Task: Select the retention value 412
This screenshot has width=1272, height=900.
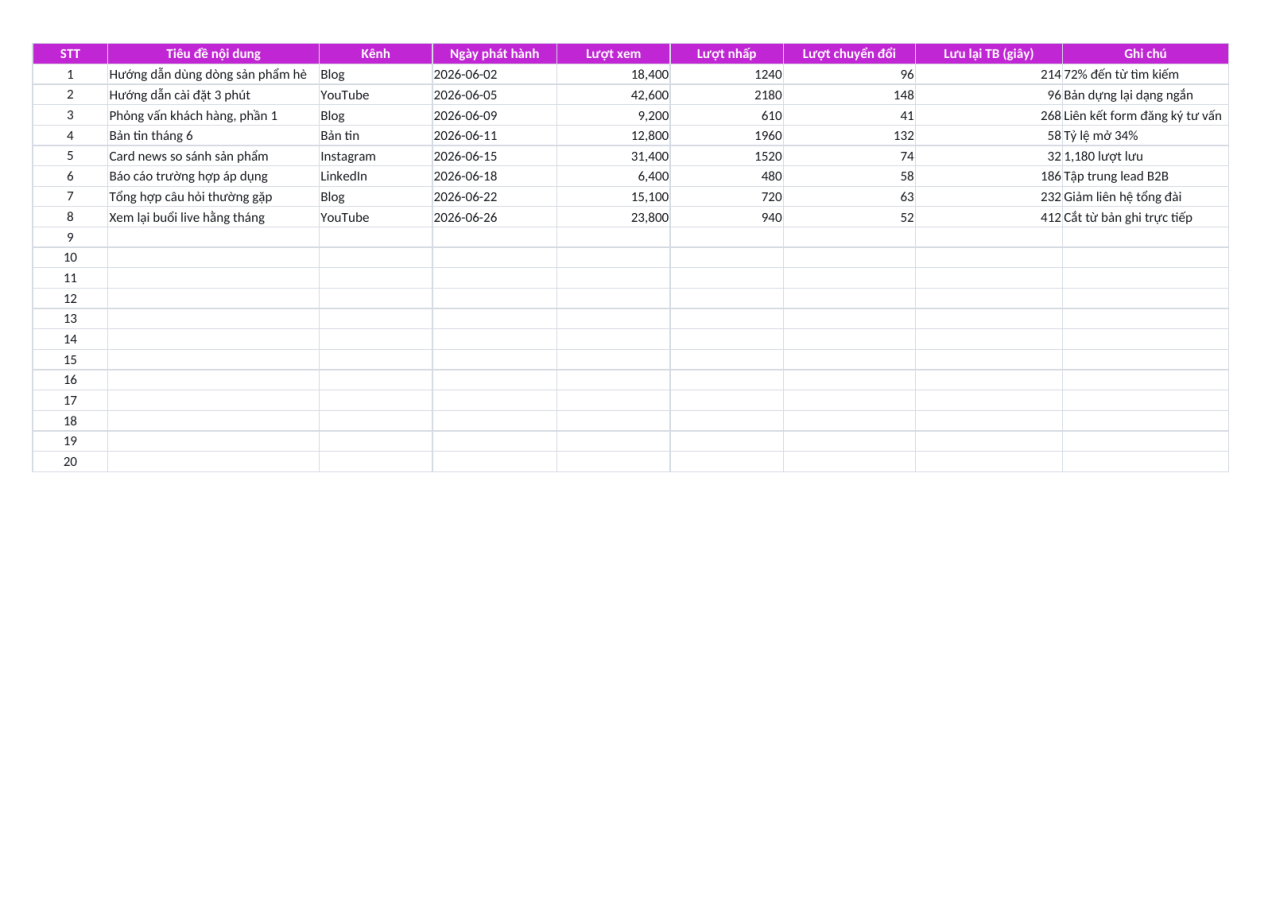Action: (x=988, y=217)
